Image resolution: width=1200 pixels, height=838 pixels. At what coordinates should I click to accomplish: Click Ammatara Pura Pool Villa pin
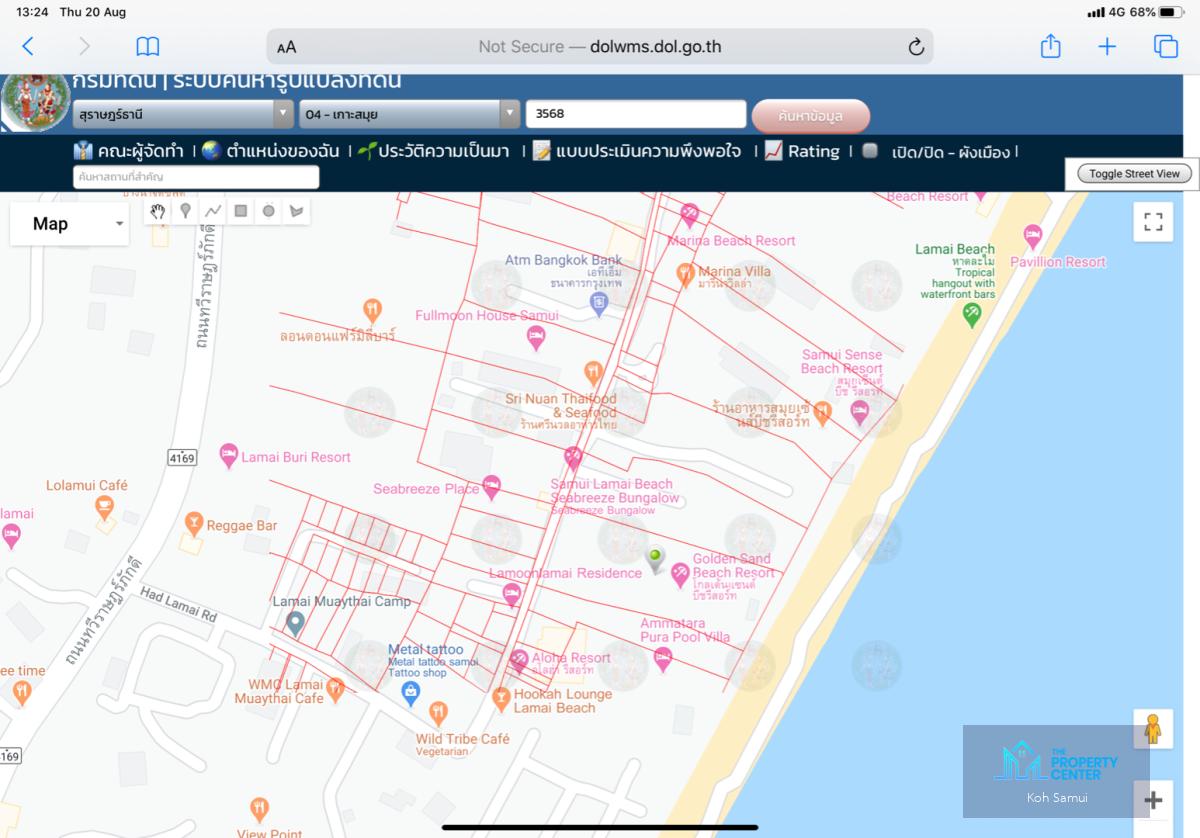(662, 660)
